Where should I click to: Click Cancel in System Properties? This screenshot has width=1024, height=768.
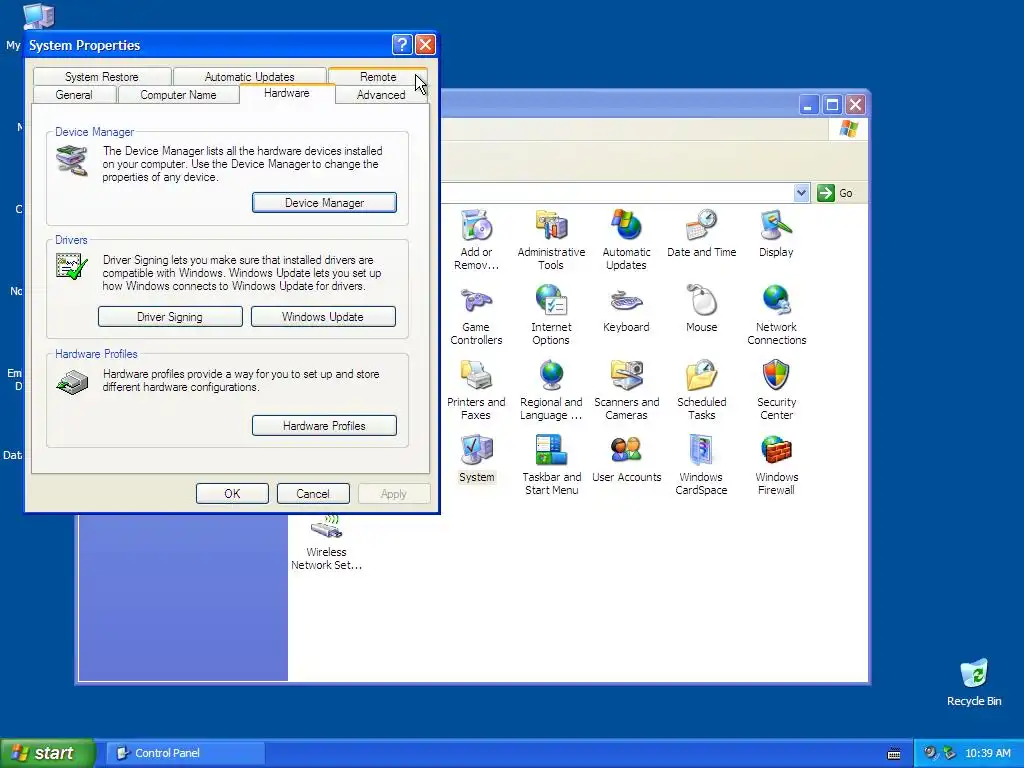coord(313,494)
